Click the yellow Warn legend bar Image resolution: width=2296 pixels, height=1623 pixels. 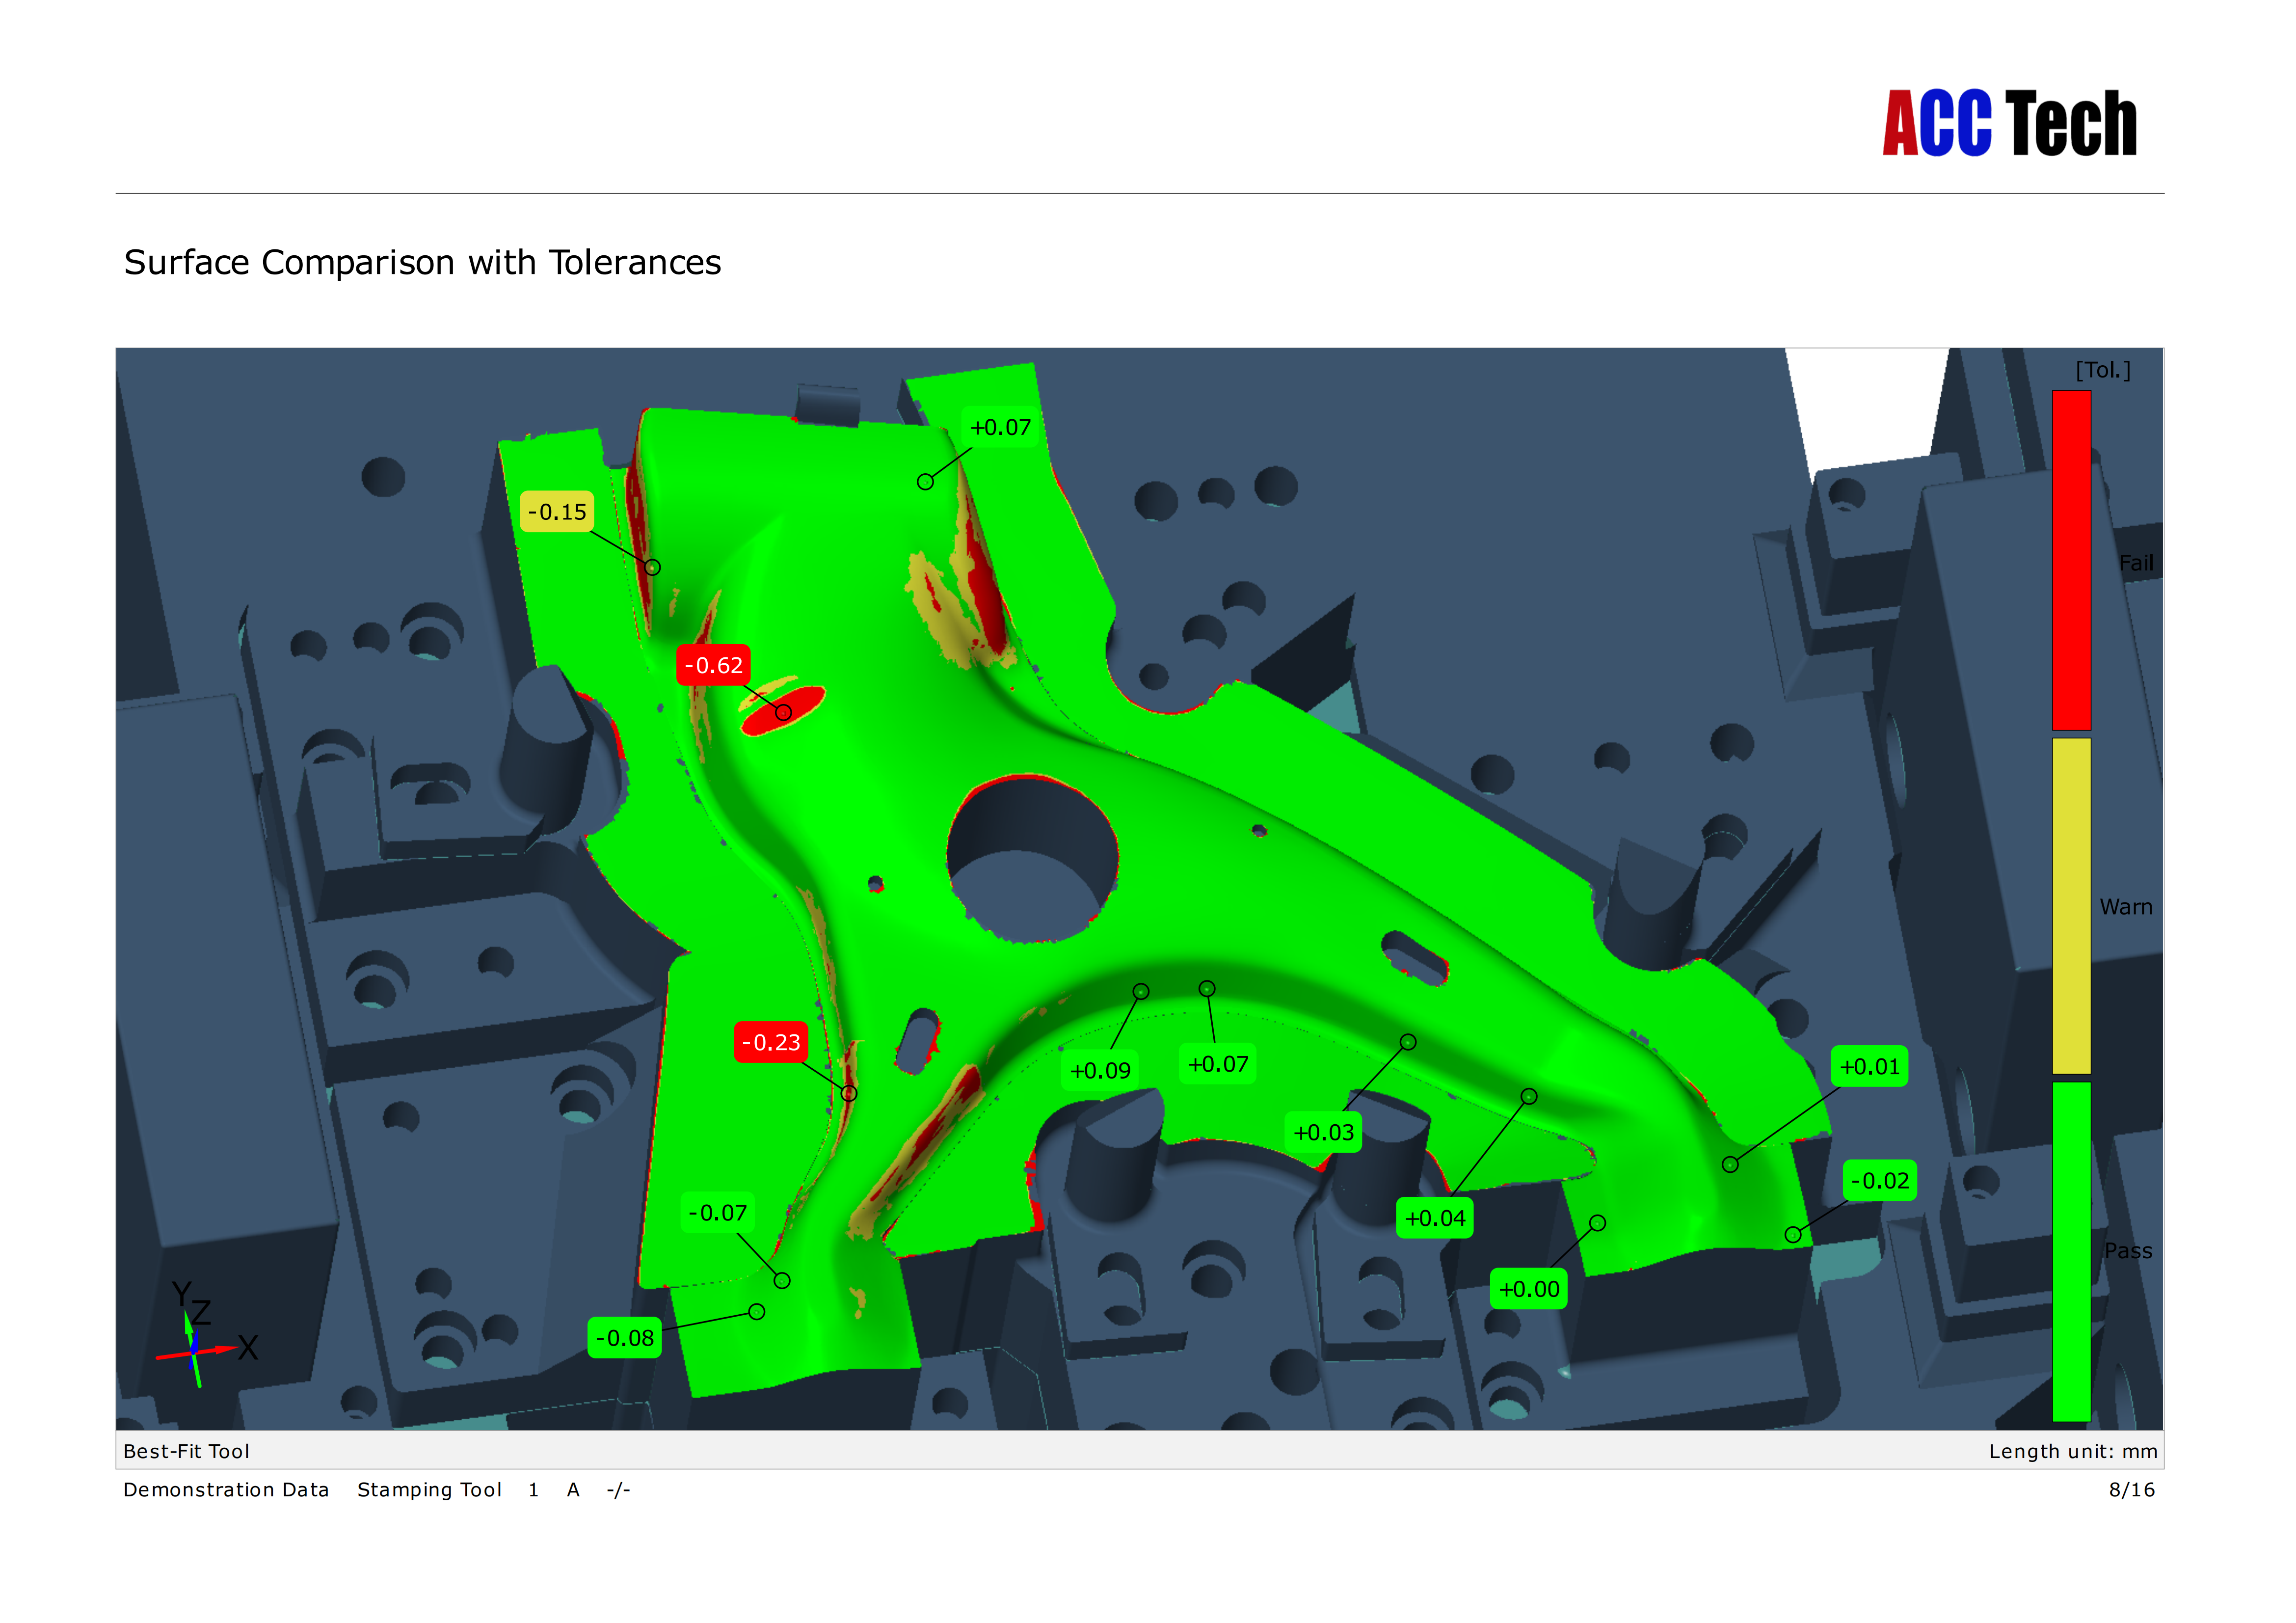pyautogui.click(x=2071, y=905)
